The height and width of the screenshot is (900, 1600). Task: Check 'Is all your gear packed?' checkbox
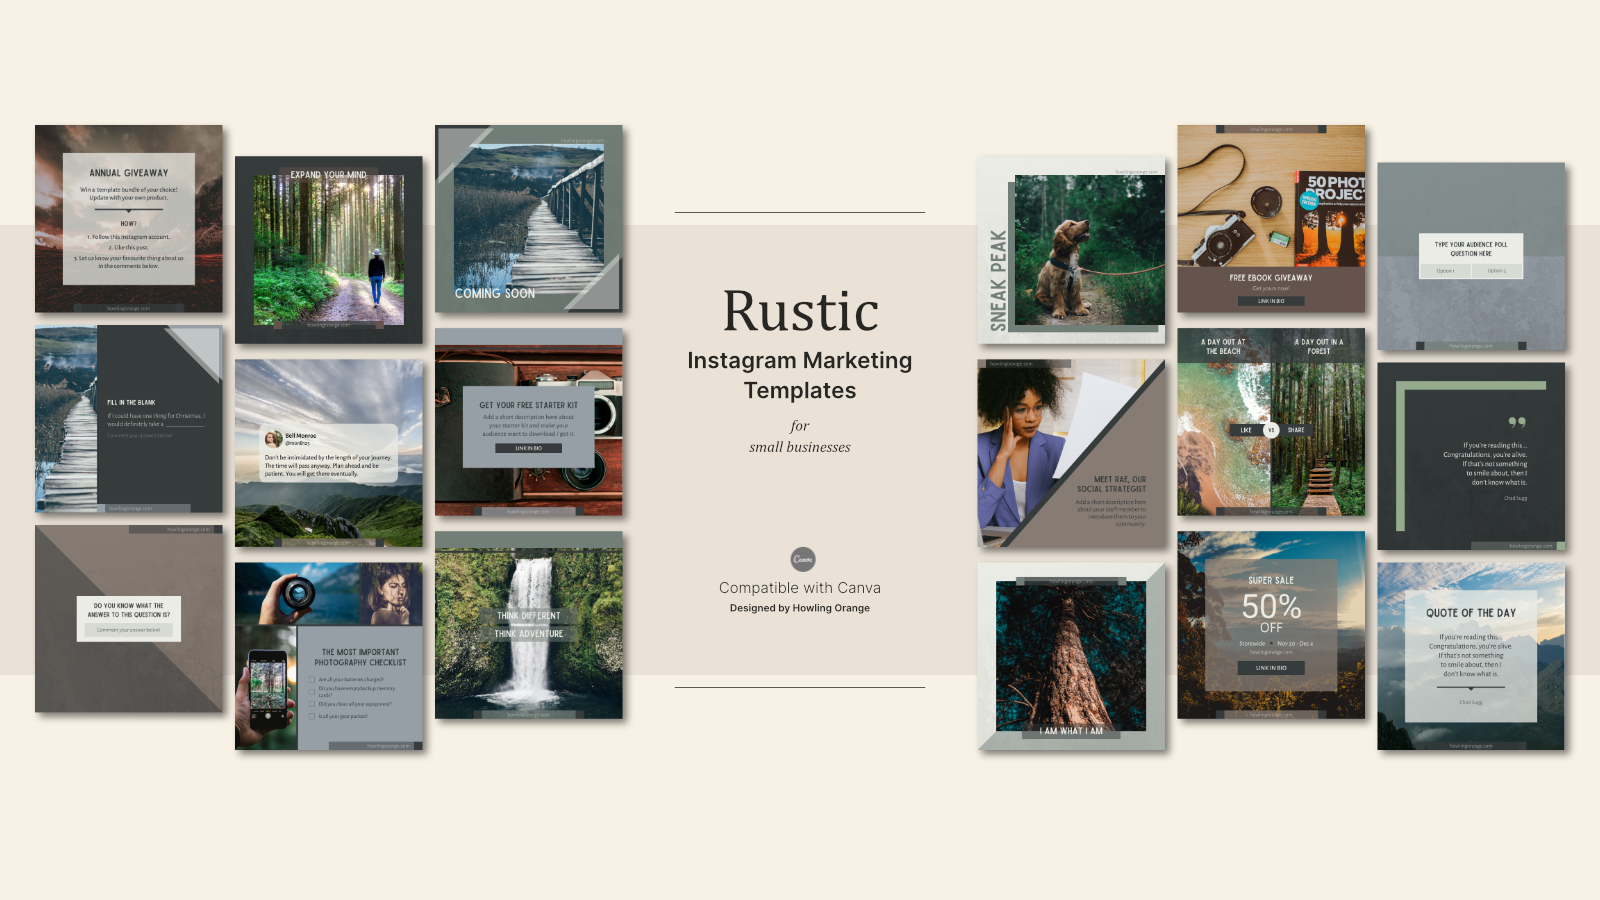pyautogui.click(x=311, y=716)
